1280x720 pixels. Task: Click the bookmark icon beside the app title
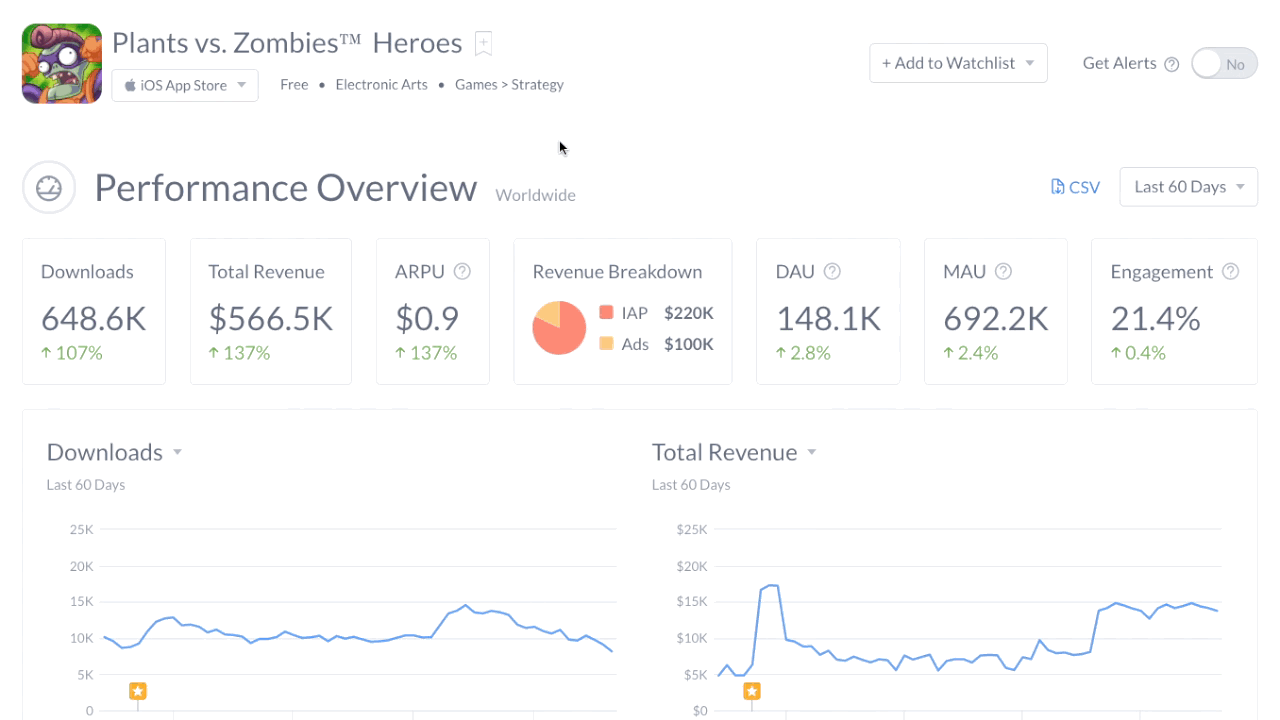click(482, 42)
